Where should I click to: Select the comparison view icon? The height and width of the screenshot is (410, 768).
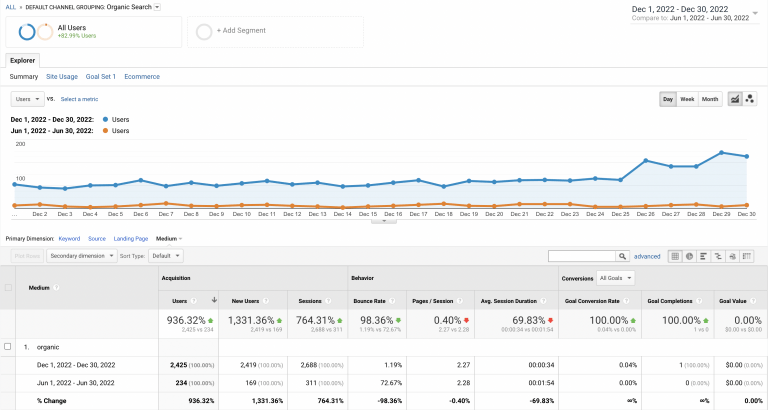click(x=719, y=256)
